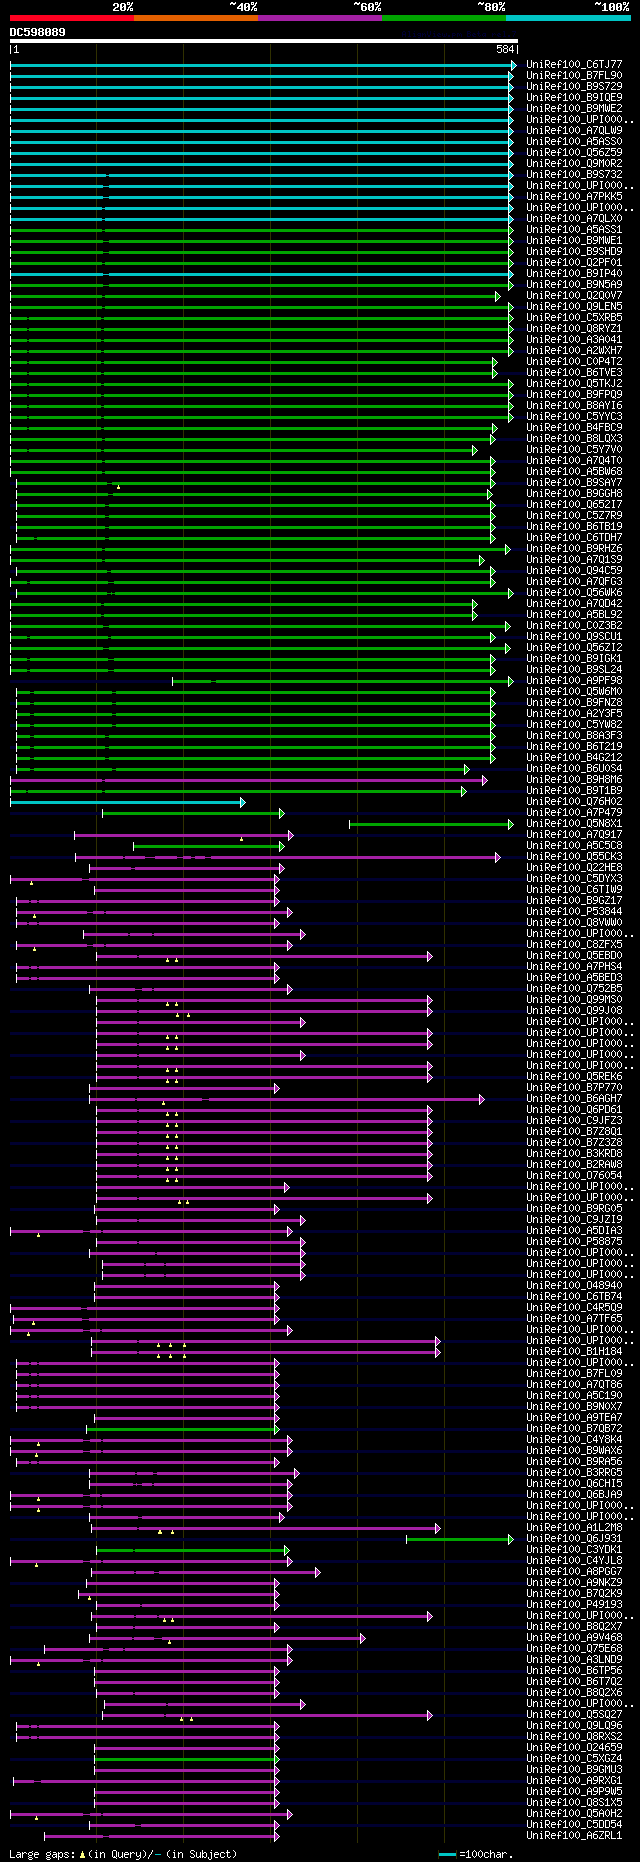
Task: Click the UniRef100_B6AGH7 label
Action: pyautogui.click(x=574, y=1099)
